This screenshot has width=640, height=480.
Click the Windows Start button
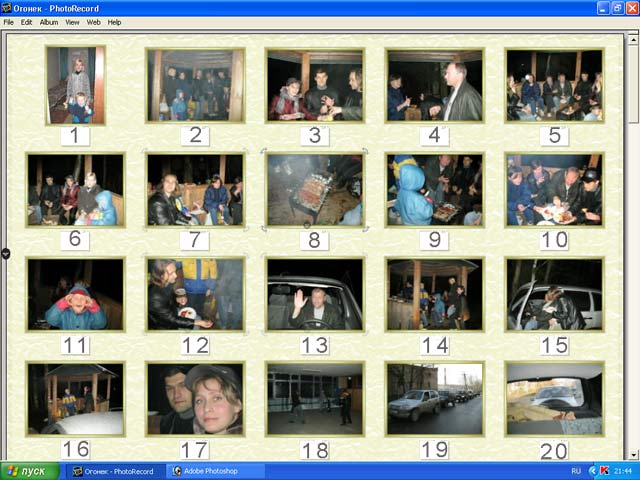pos(30,470)
